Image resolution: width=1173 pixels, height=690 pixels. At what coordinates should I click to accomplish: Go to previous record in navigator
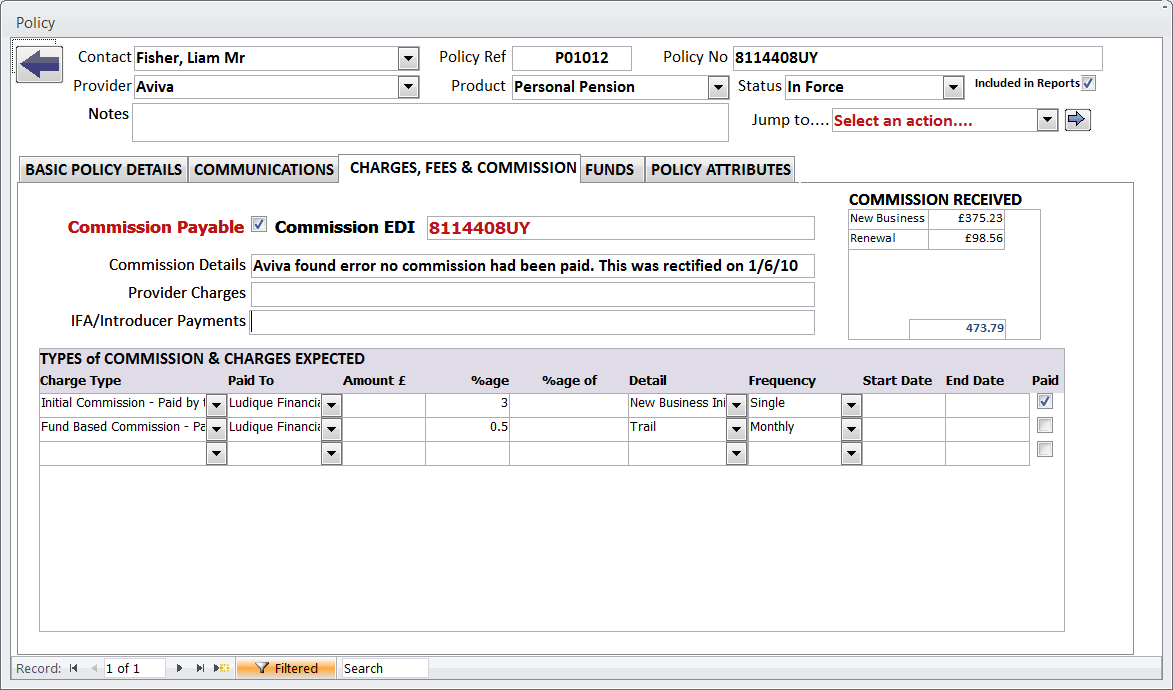[x=94, y=668]
